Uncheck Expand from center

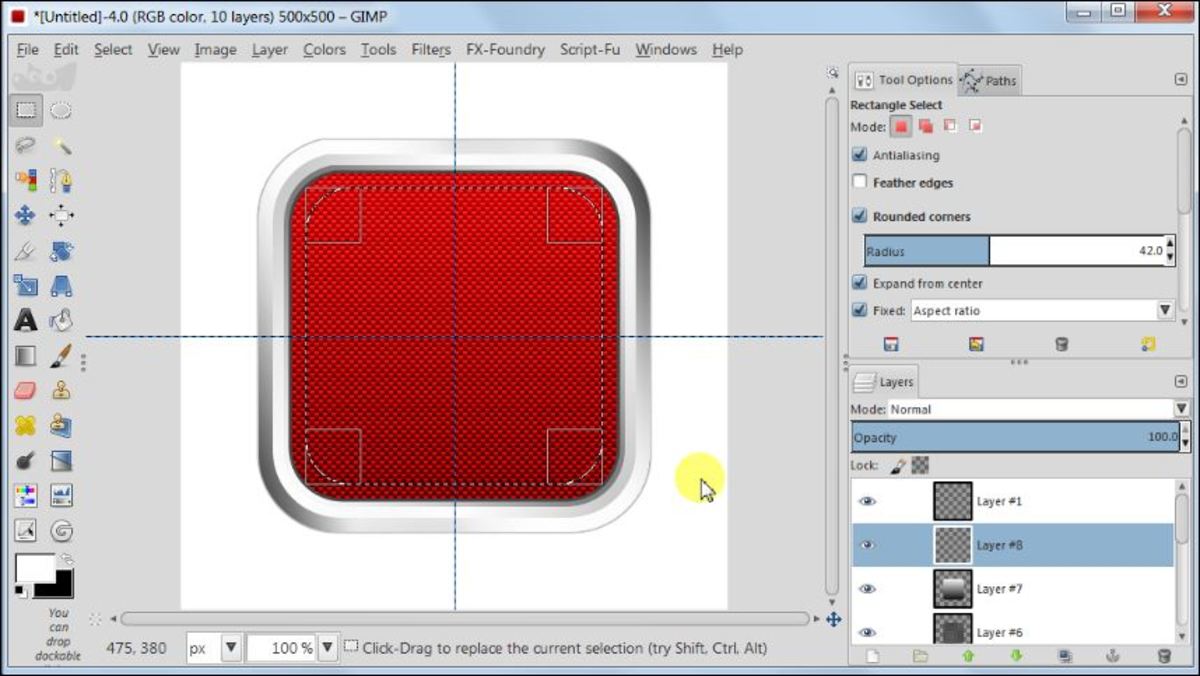pos(860,283)
